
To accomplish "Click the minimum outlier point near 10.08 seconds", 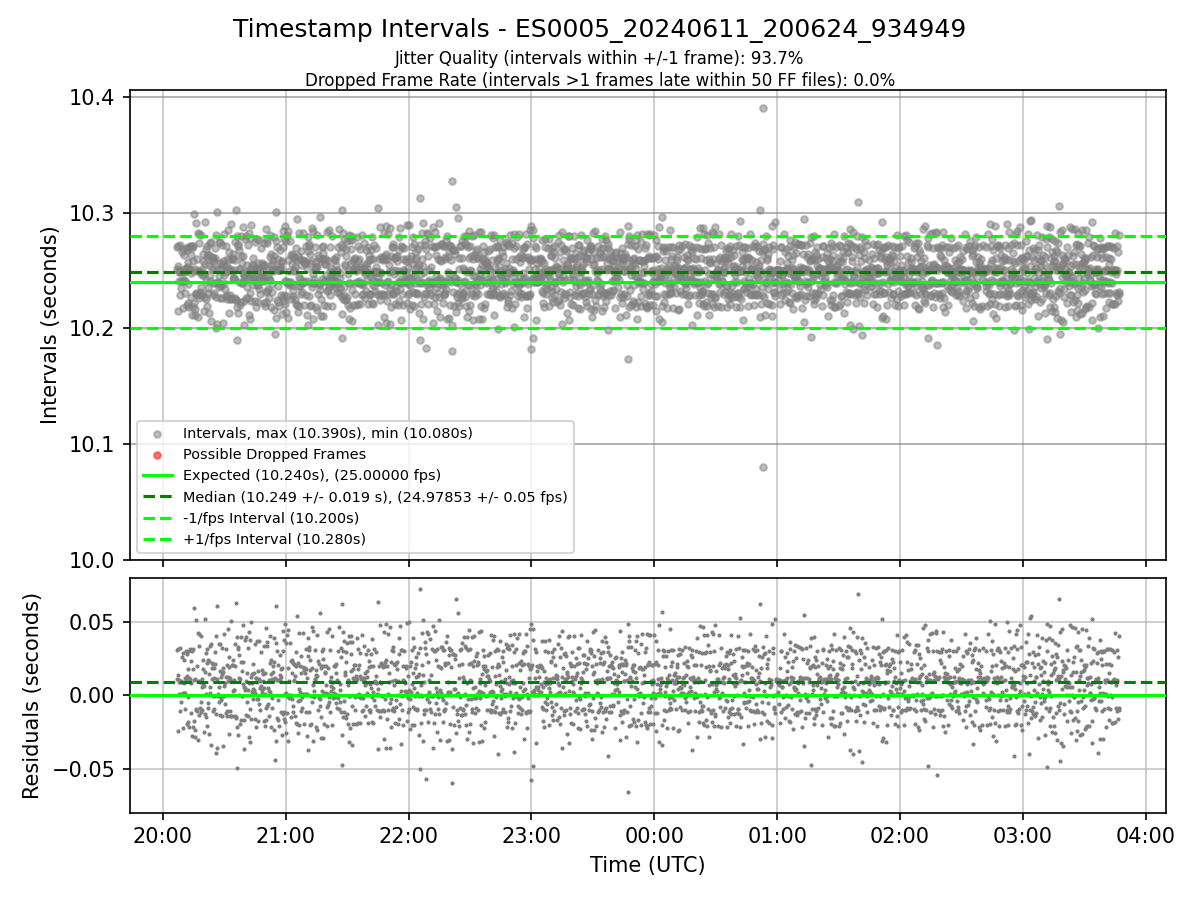I will click(x=763, y=467).
